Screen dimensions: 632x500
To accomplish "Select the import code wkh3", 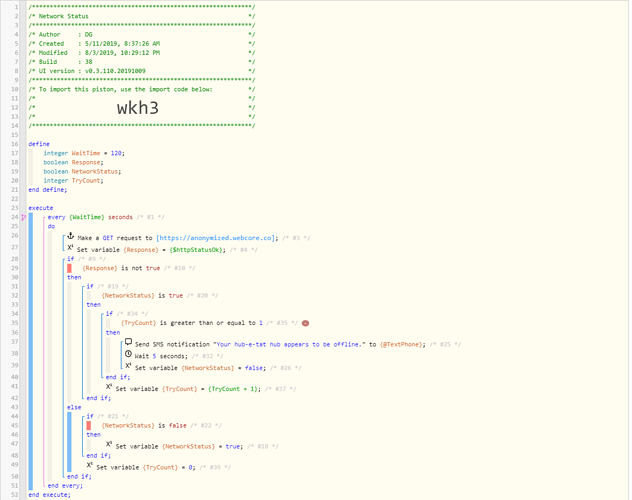I will 138,108.
